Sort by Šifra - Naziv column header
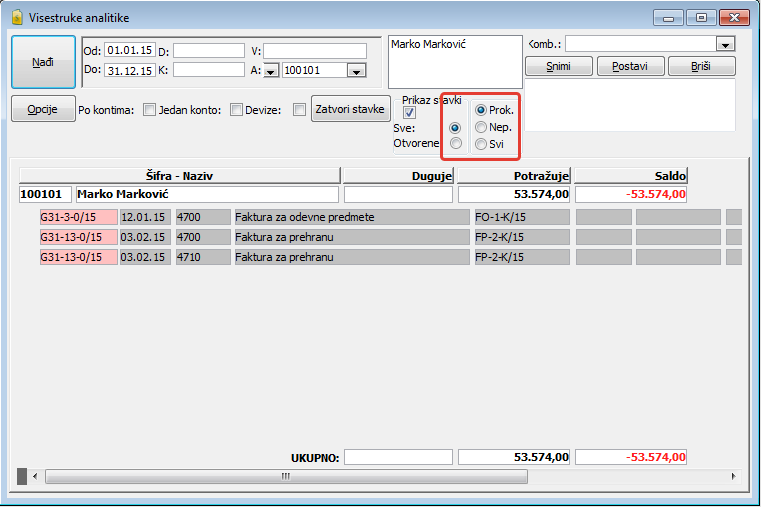Screen dimensions: 761x507 coord(180,175)
